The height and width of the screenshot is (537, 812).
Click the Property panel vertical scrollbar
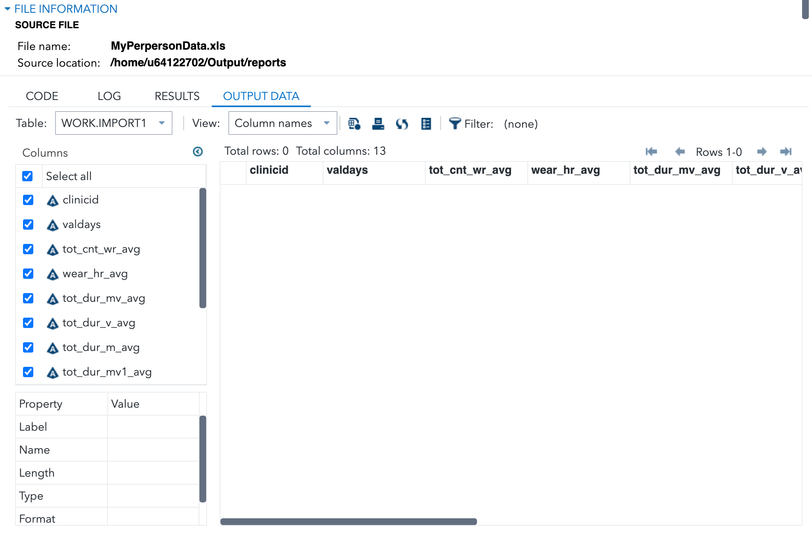tap(202, 459)
